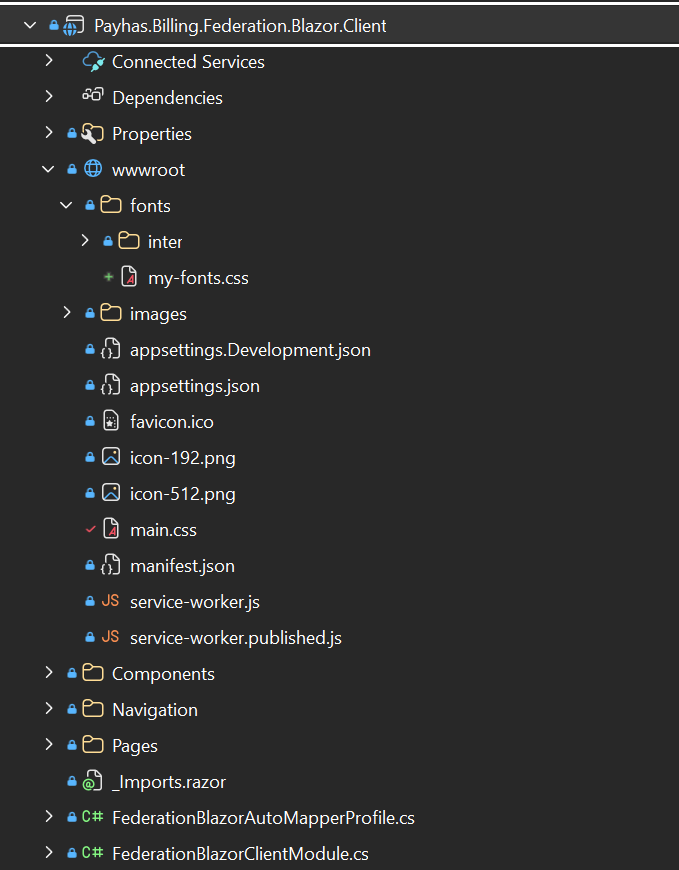
Task: Expand the inter fonts subfolder
Action: click(x=85, y=241)
